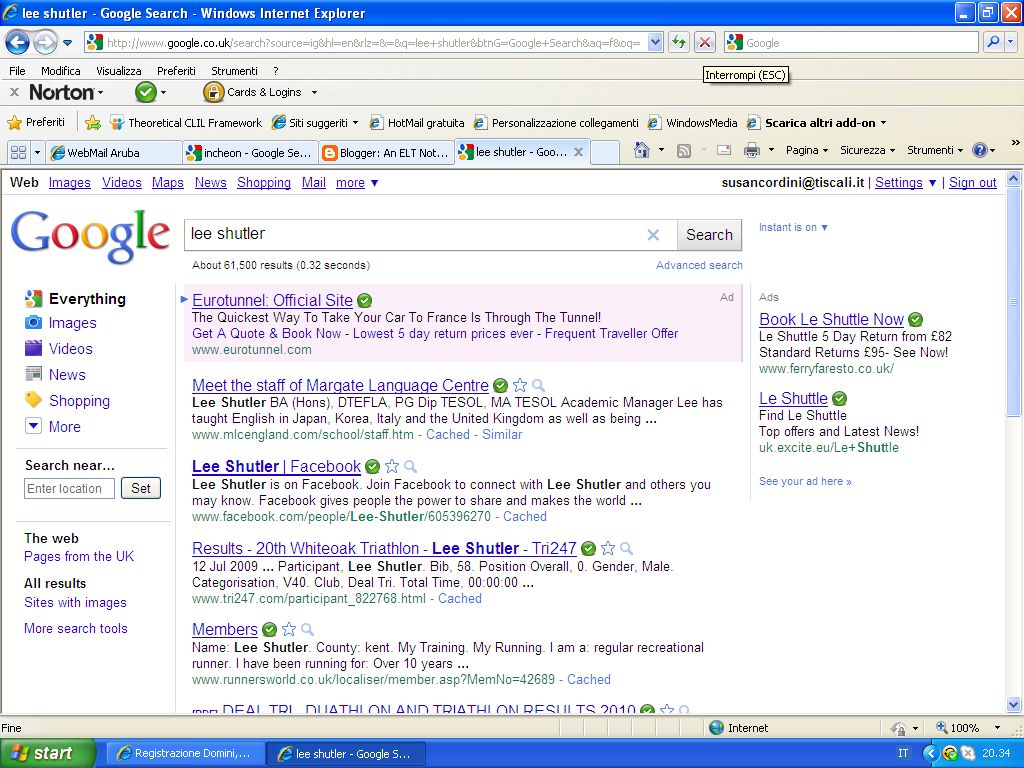
Task: Go back with the browser Back arrow
Action: click(18, 42)
